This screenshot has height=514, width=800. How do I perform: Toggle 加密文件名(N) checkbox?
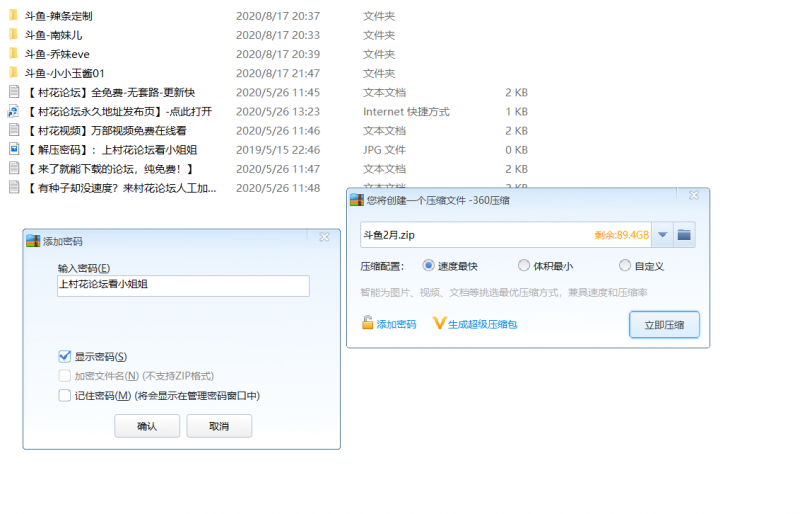pos(64,376)
